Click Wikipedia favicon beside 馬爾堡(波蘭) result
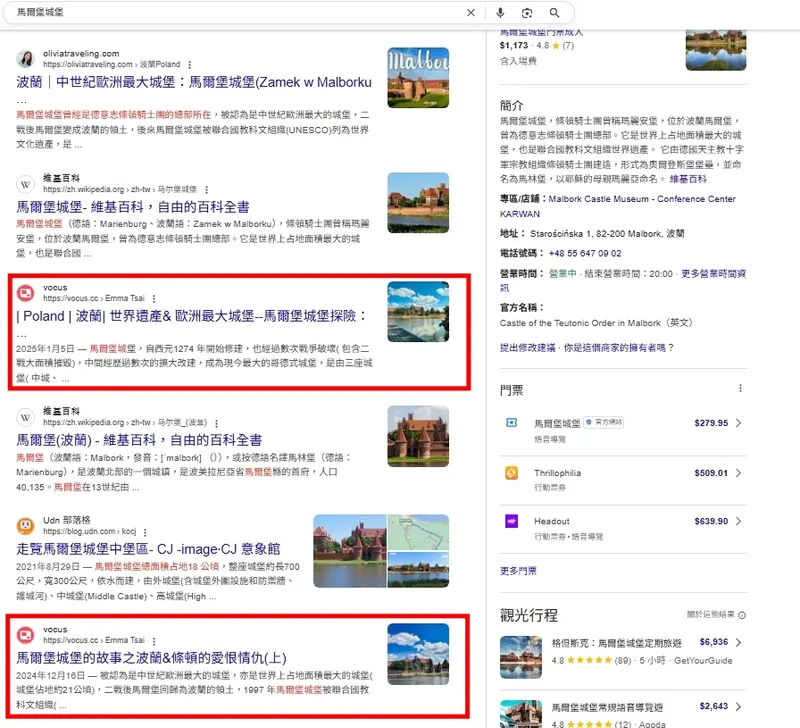Screen dimensions: 800x728 click(26, 417)
